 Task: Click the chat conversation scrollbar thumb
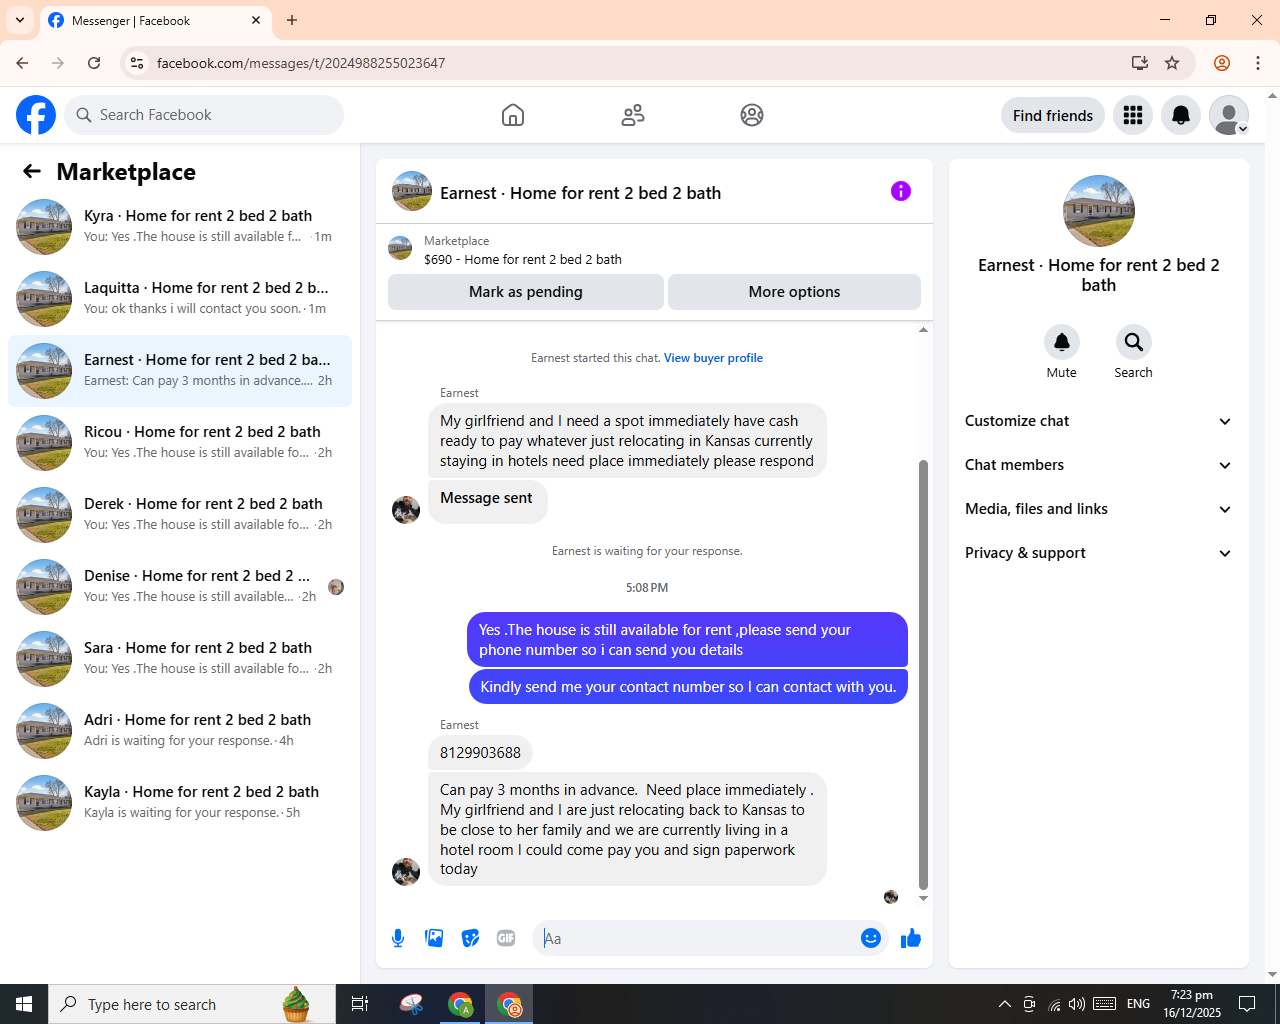[x=923, y=675]
